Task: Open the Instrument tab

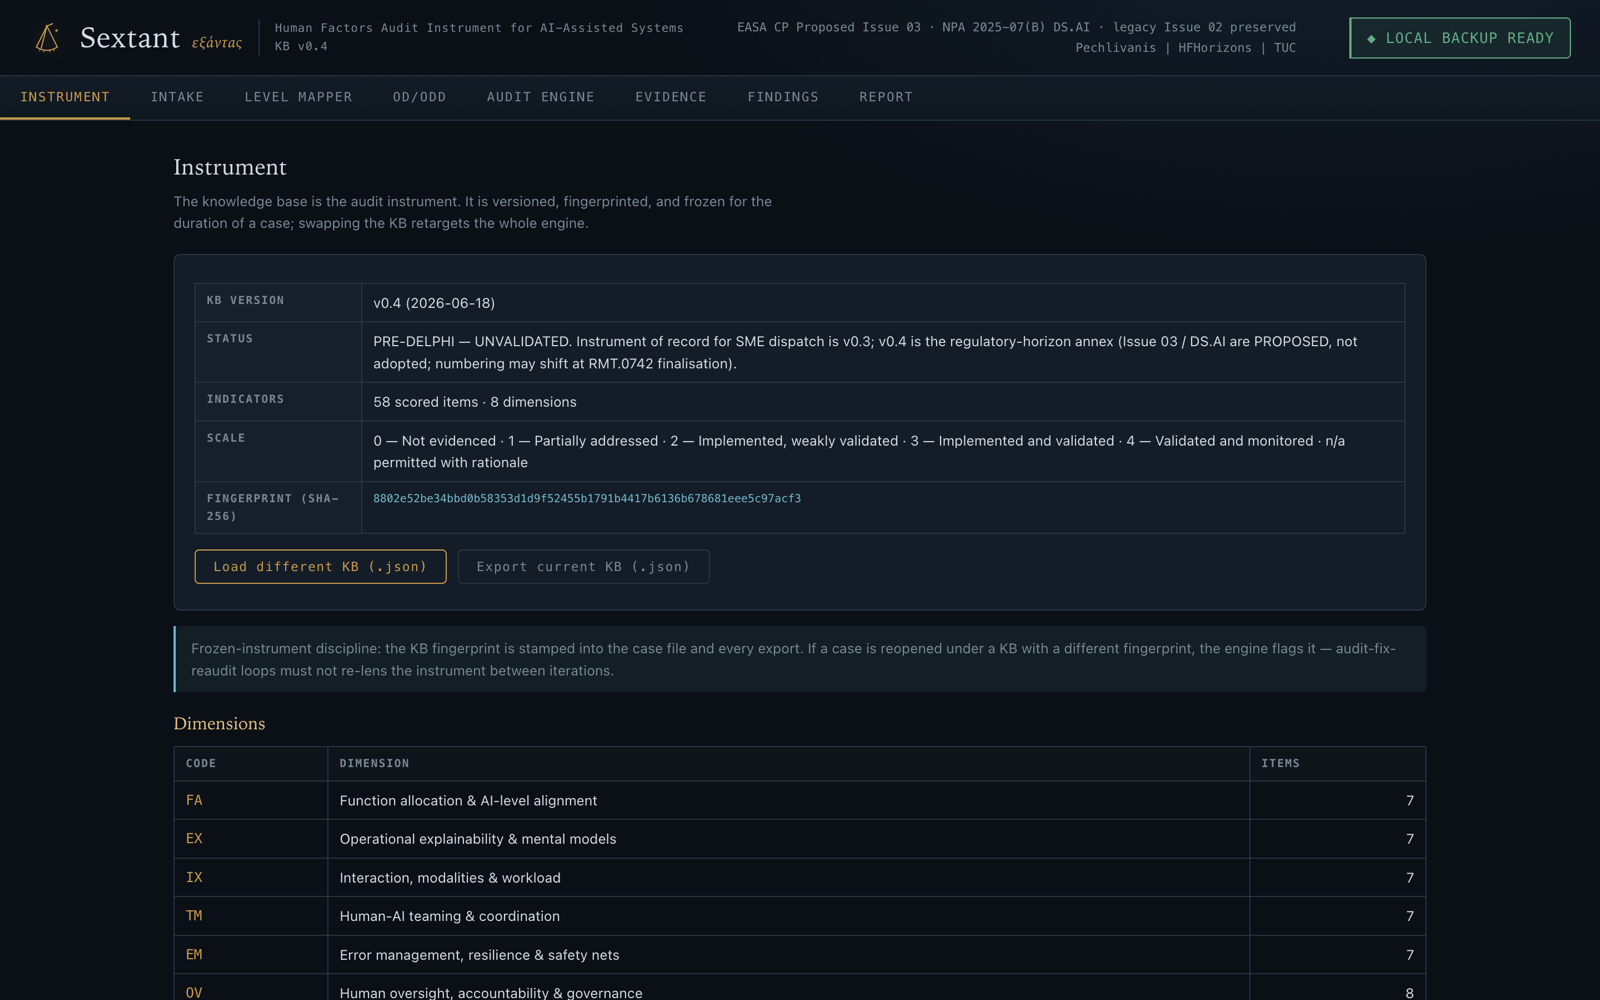Action: 65,97
